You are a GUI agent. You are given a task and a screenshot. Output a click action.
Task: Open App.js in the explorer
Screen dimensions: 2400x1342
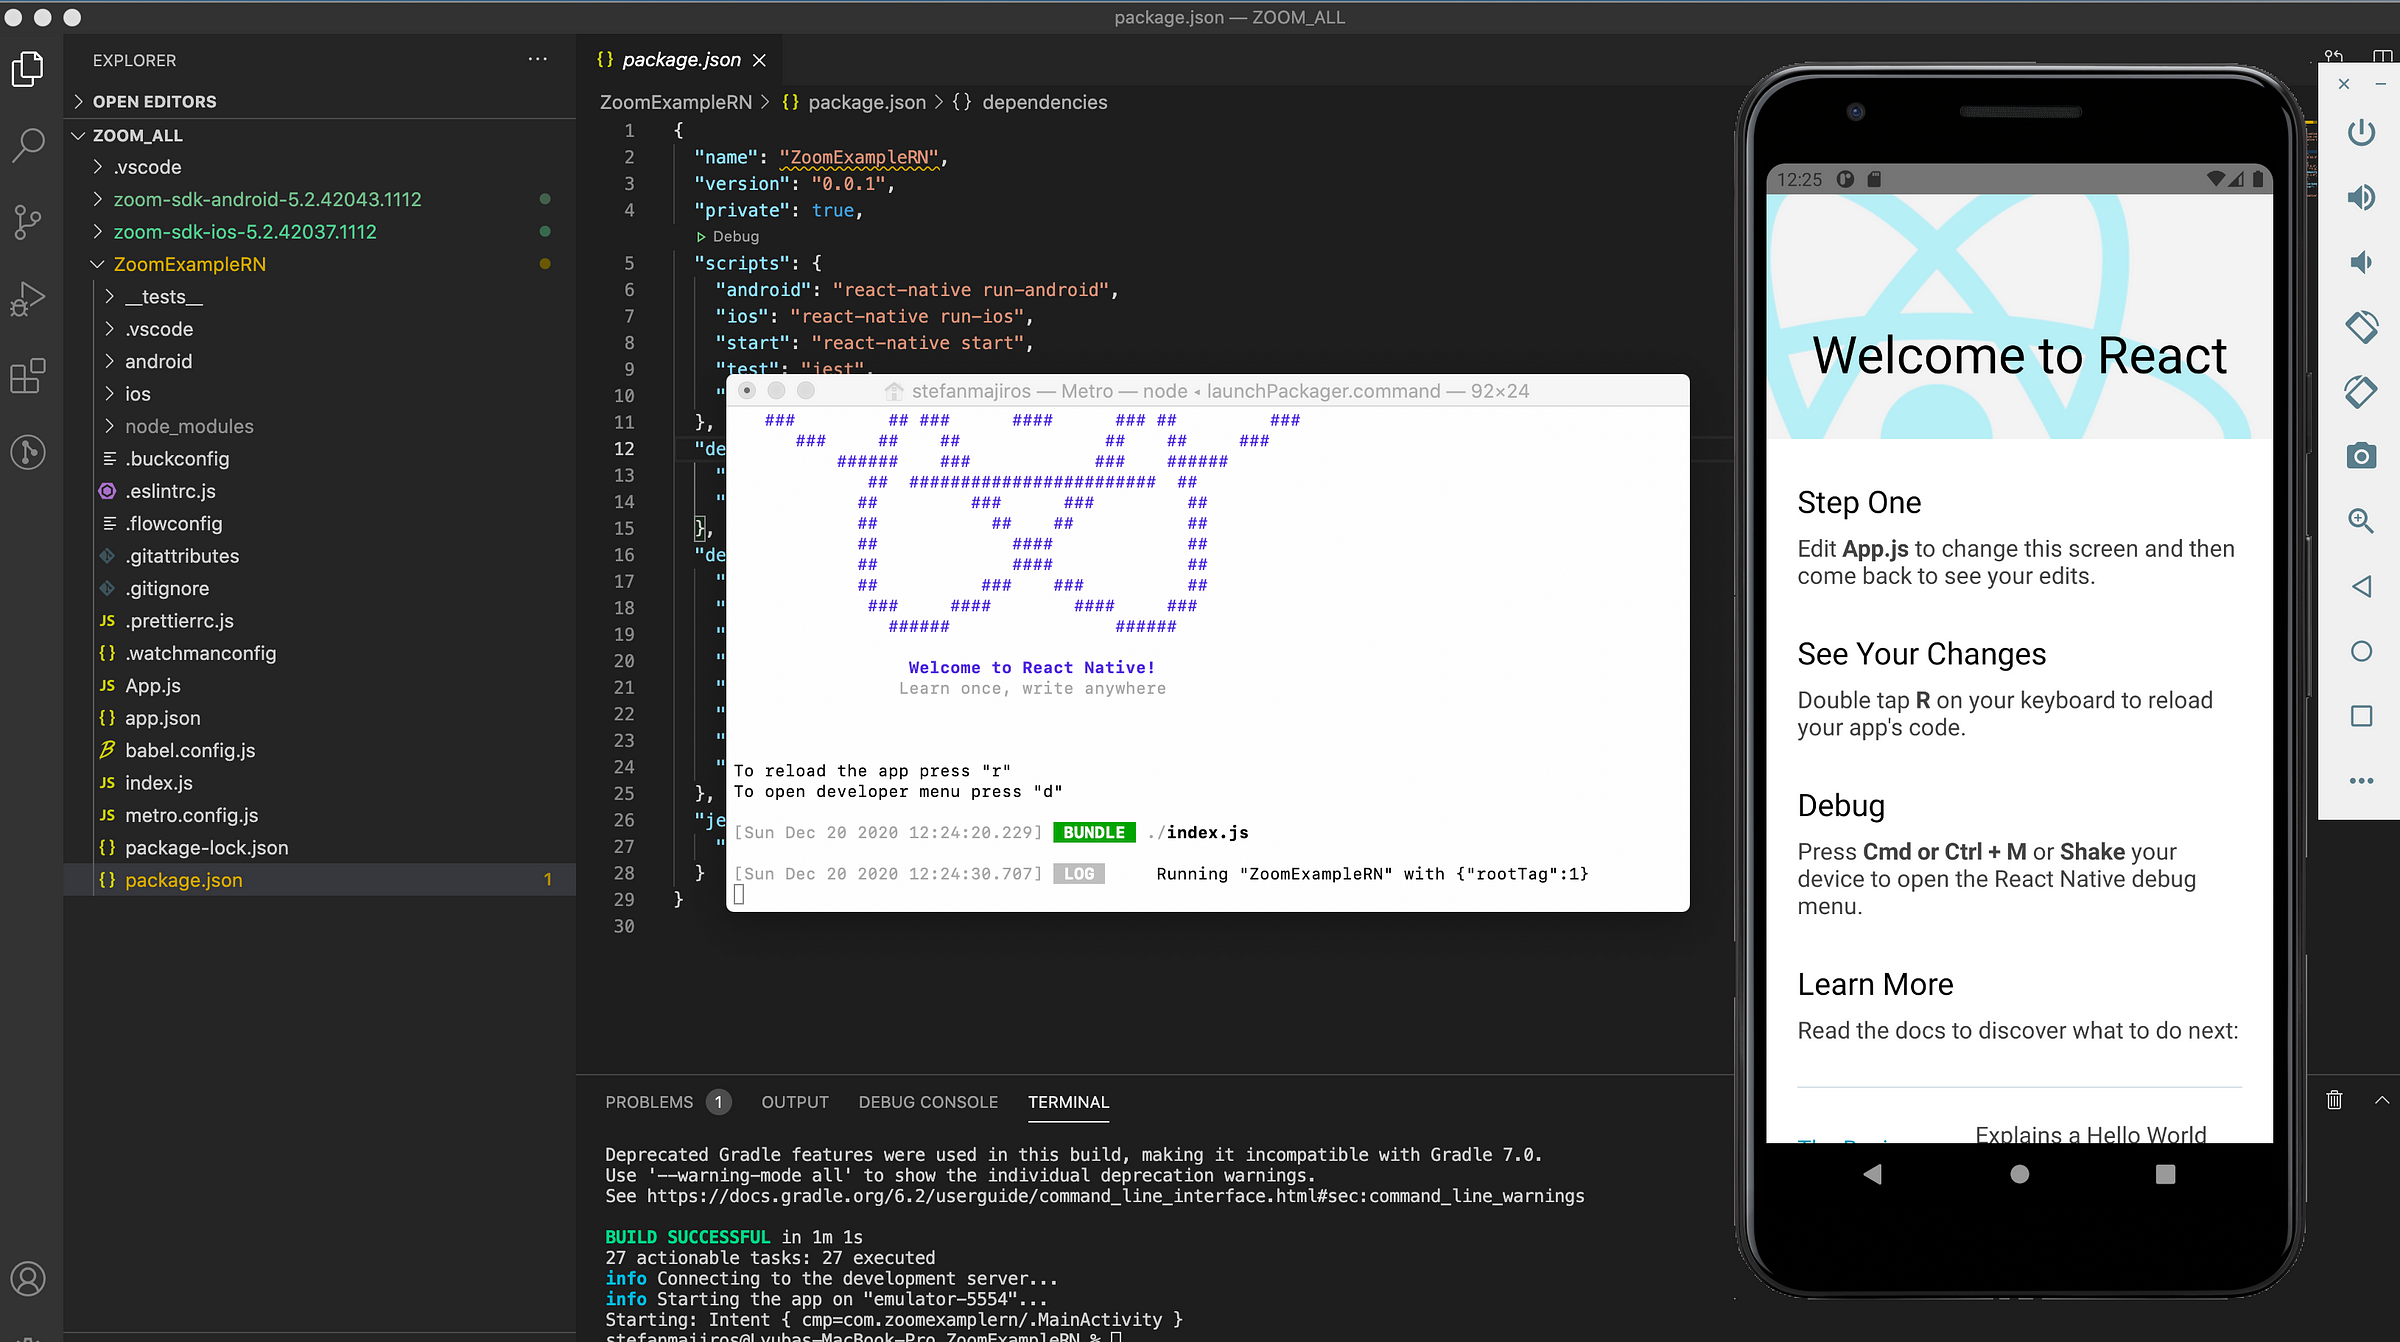(153, 686)
